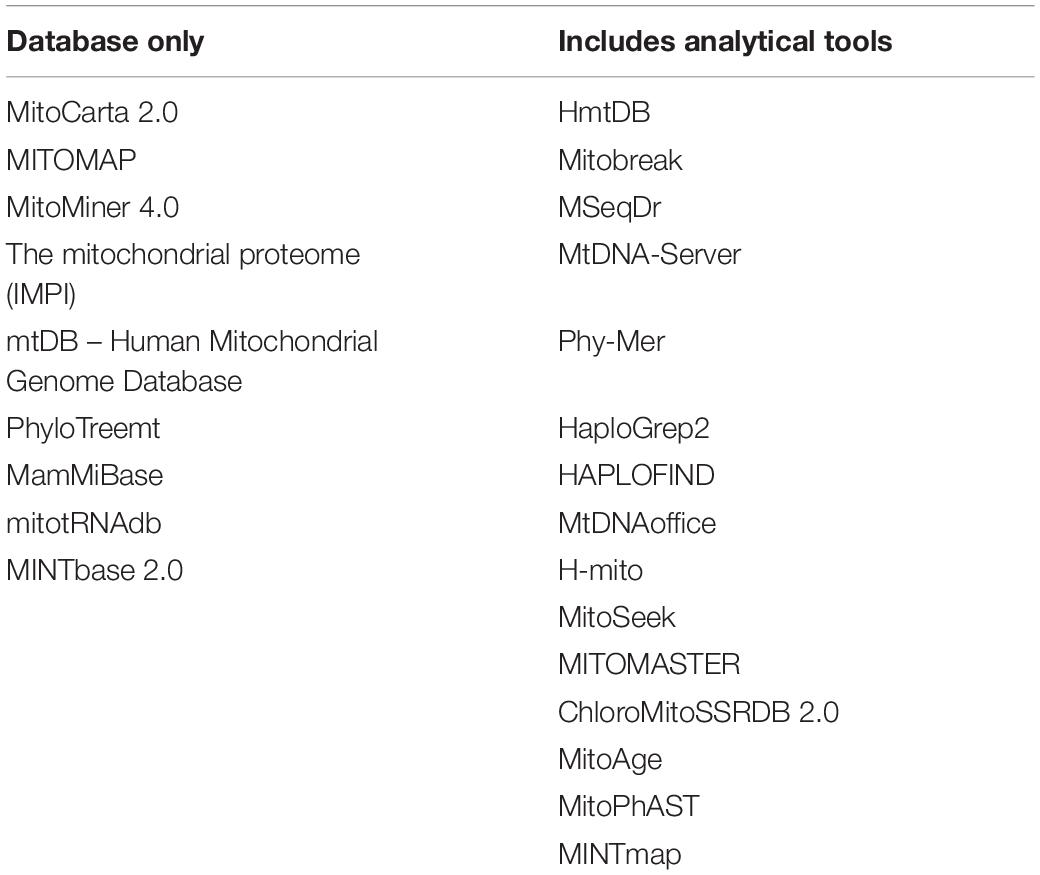Click the 'Database only' column header
The width and height of the screenshot is (1040, 875).
coord(105,42)
